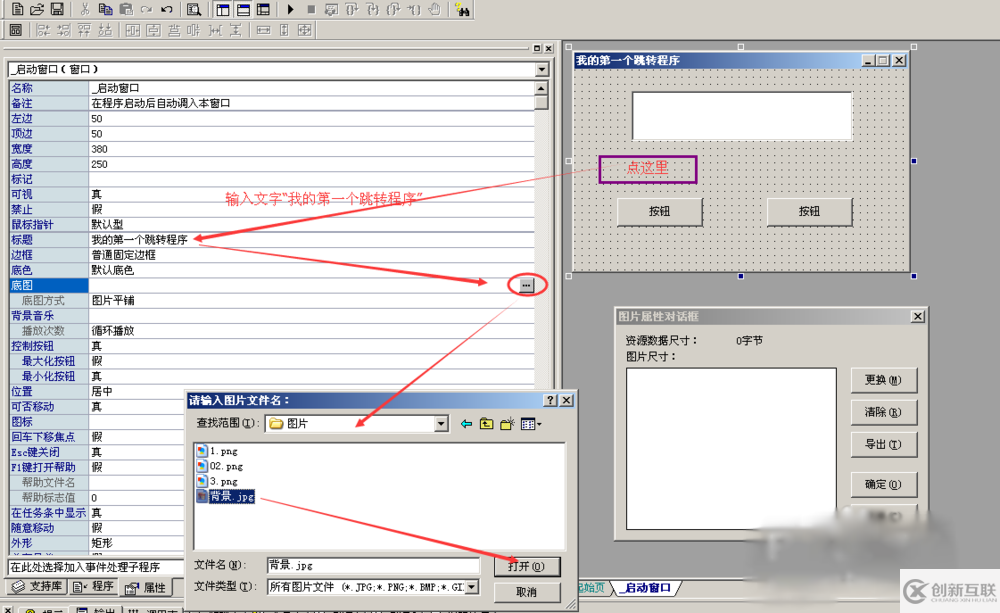Click the 宽度 value 380
Image resolution: width=1000 pixels, height=613 pixels.
99,149
